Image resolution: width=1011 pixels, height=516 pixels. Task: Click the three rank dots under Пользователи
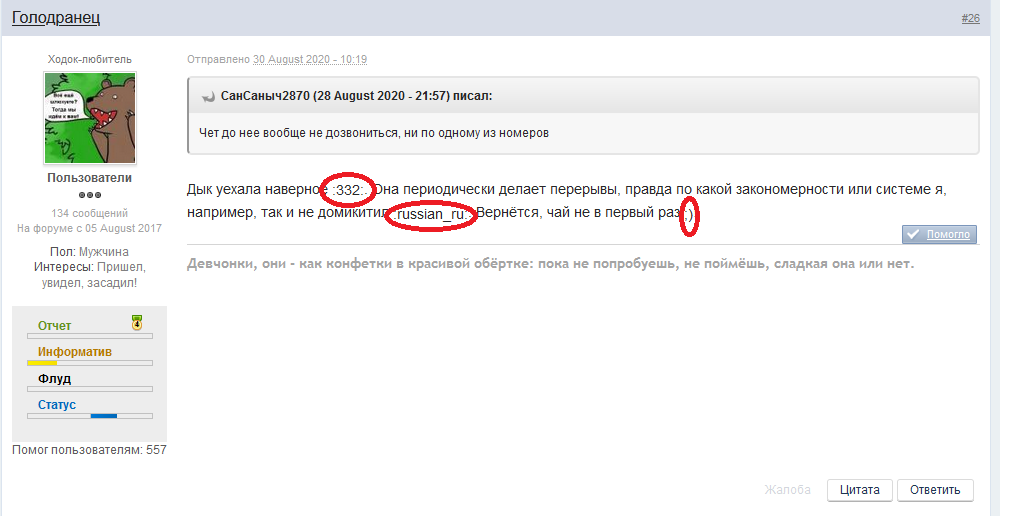tap(90, 195)
